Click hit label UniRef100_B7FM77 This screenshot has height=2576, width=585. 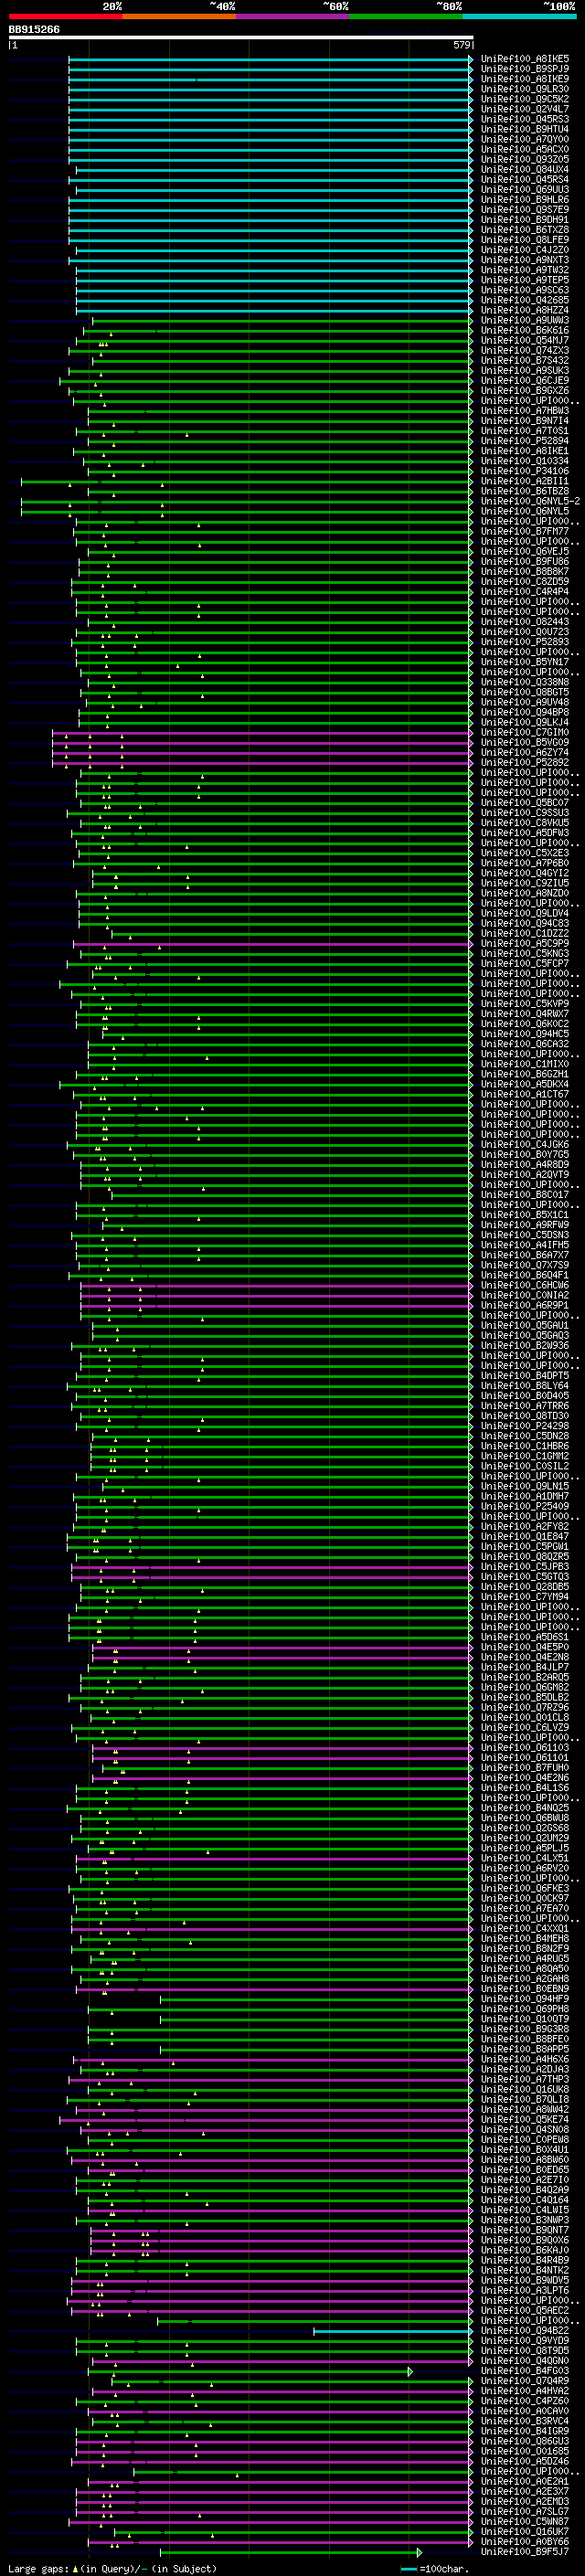(x=525, y=531)
